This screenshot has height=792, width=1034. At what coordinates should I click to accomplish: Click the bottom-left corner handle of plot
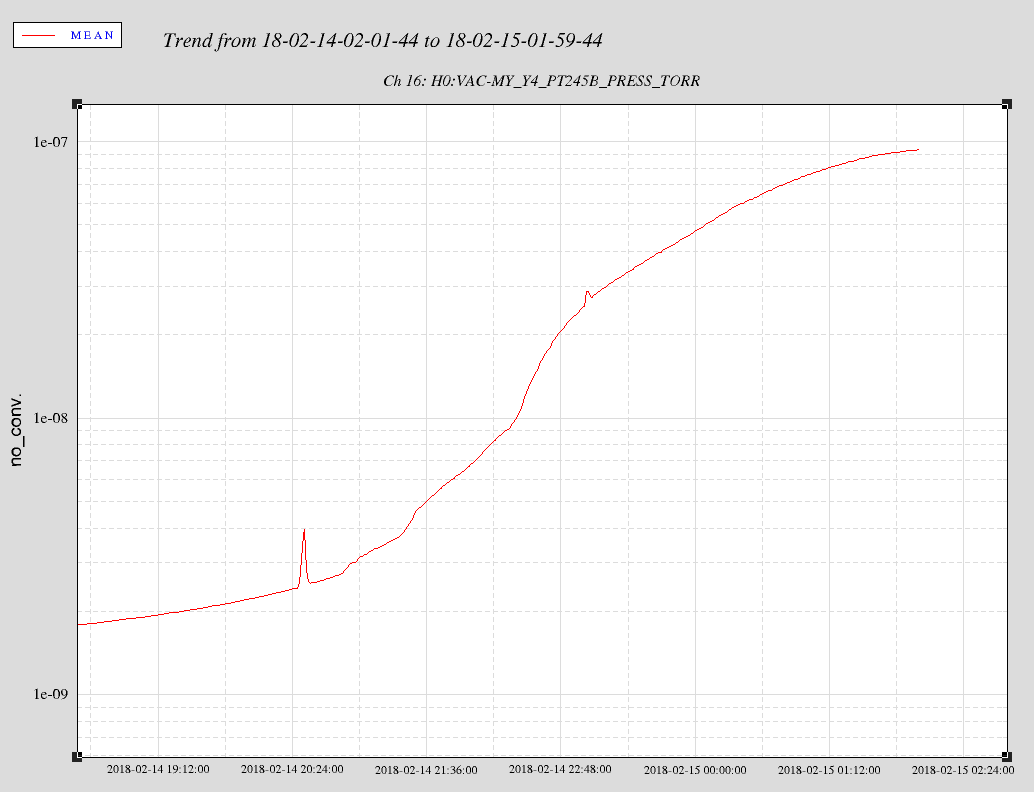[77, 755]
